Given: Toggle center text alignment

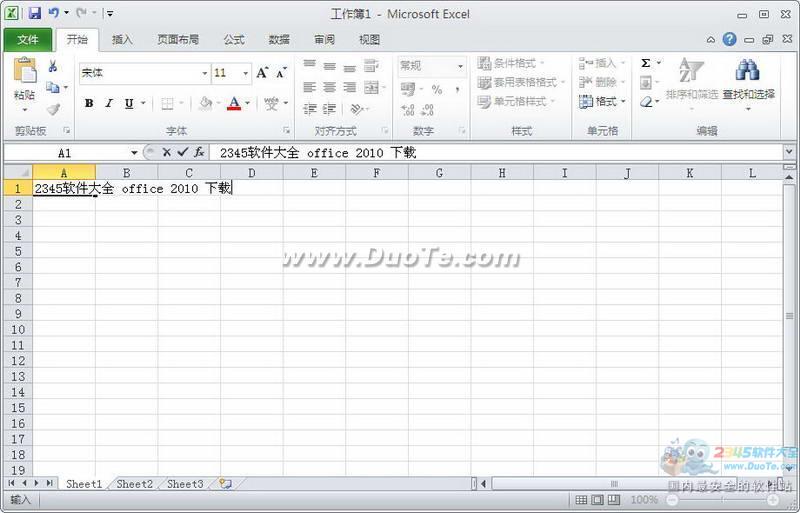Looking at the screenshot, I should 330,87.
